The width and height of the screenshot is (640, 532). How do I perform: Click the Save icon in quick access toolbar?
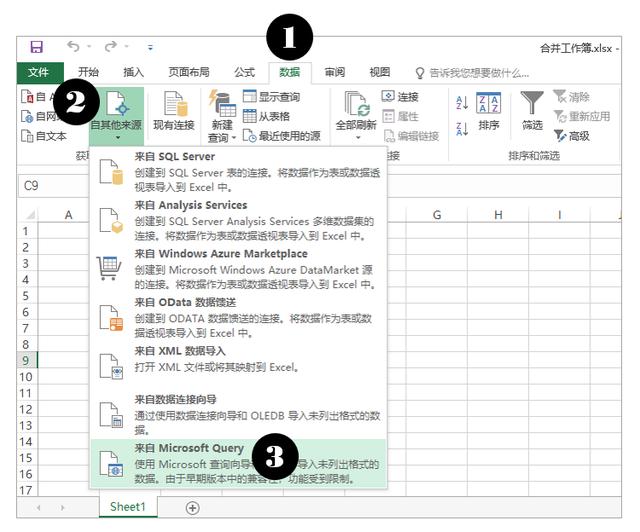(36, 47)
